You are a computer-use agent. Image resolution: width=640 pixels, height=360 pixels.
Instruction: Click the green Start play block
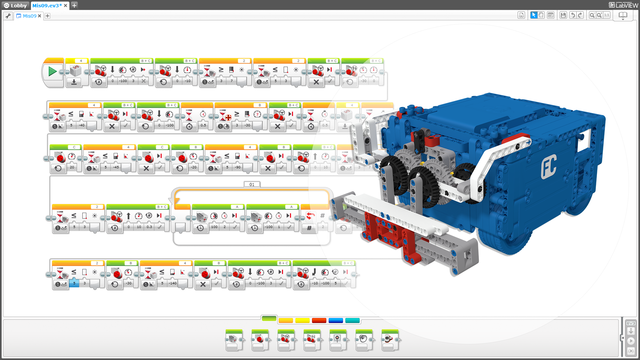click(52, 71)
